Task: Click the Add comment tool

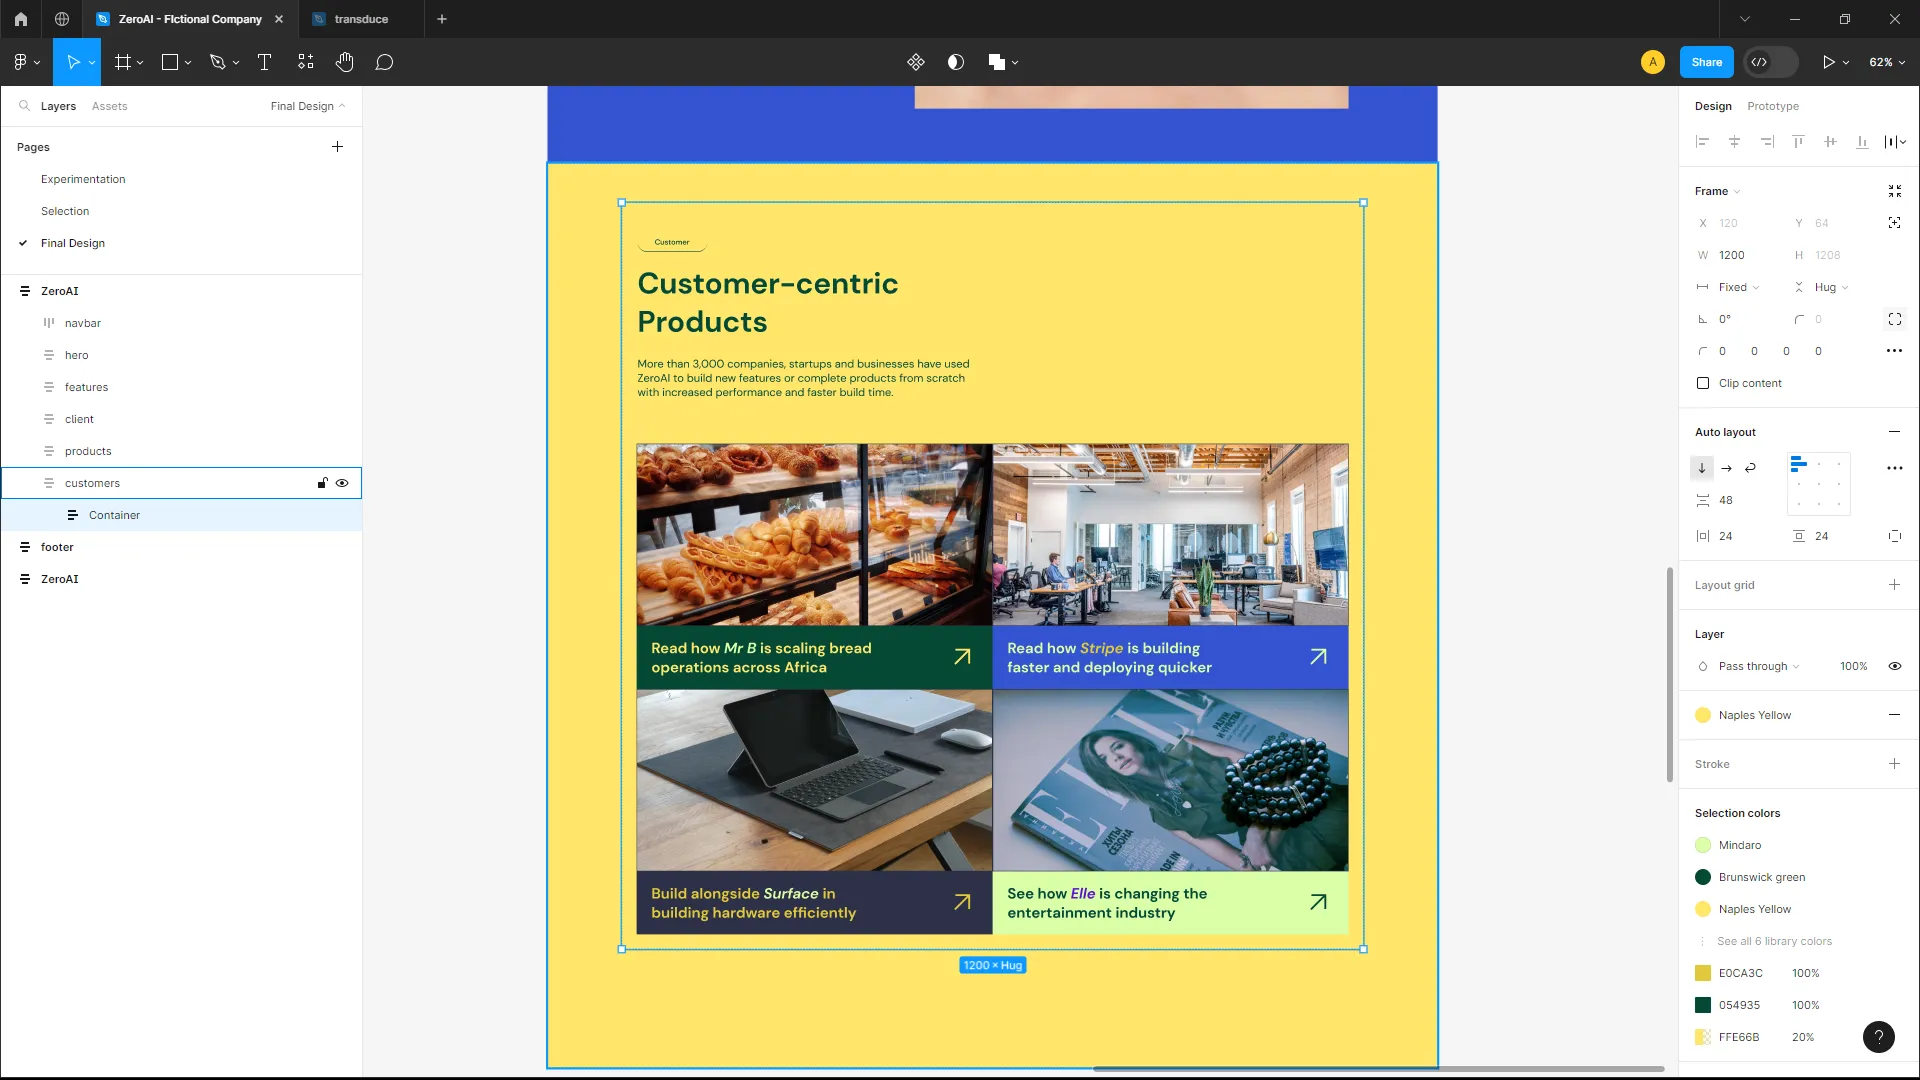Action: (x=384, y=62)
